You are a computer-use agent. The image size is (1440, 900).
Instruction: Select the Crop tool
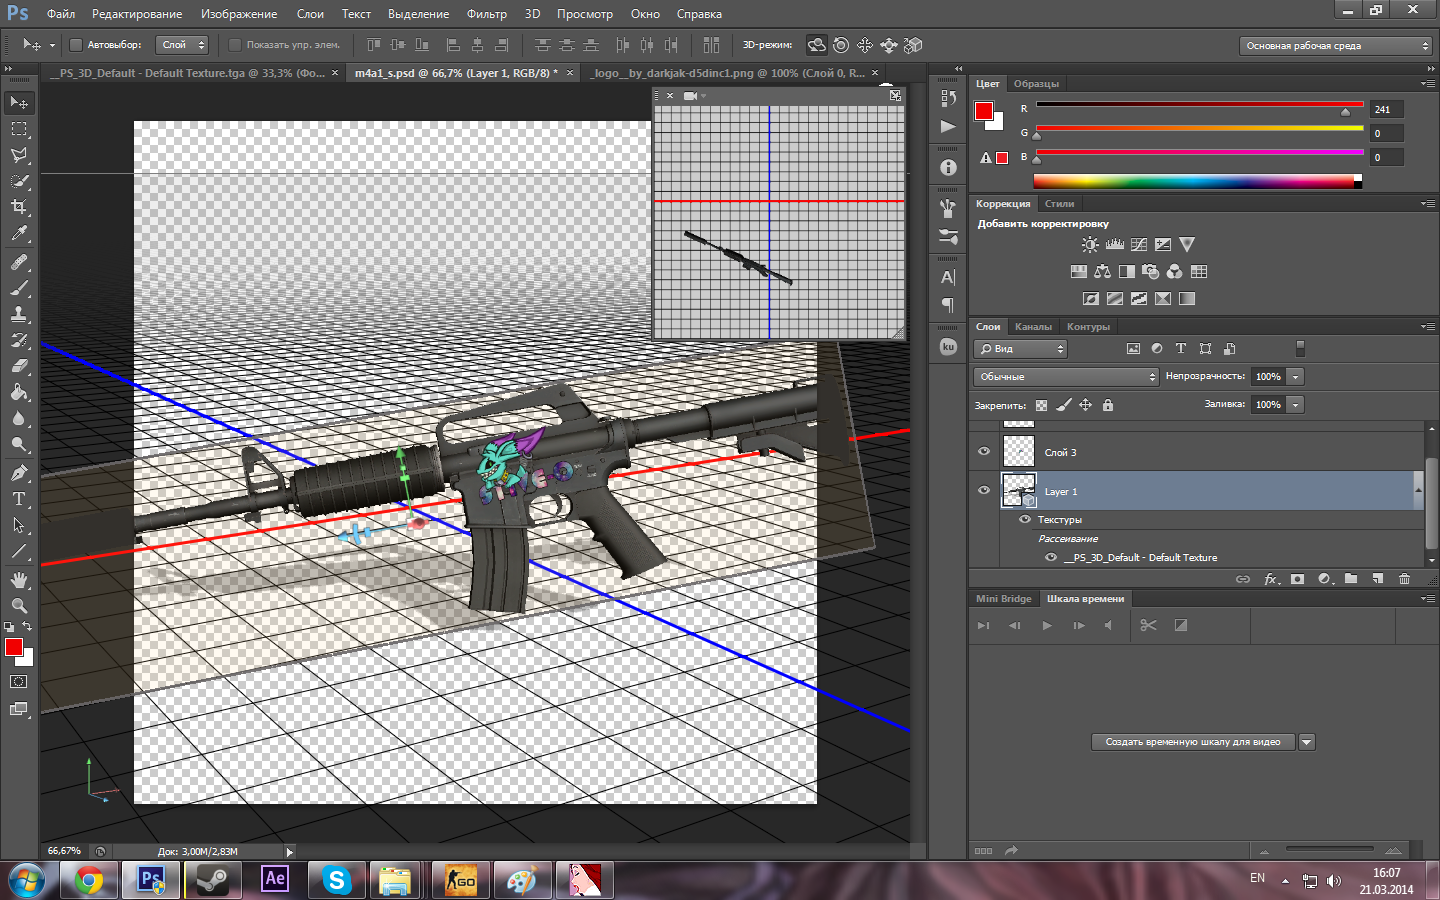pyautogui.click(x=19, y=207)
